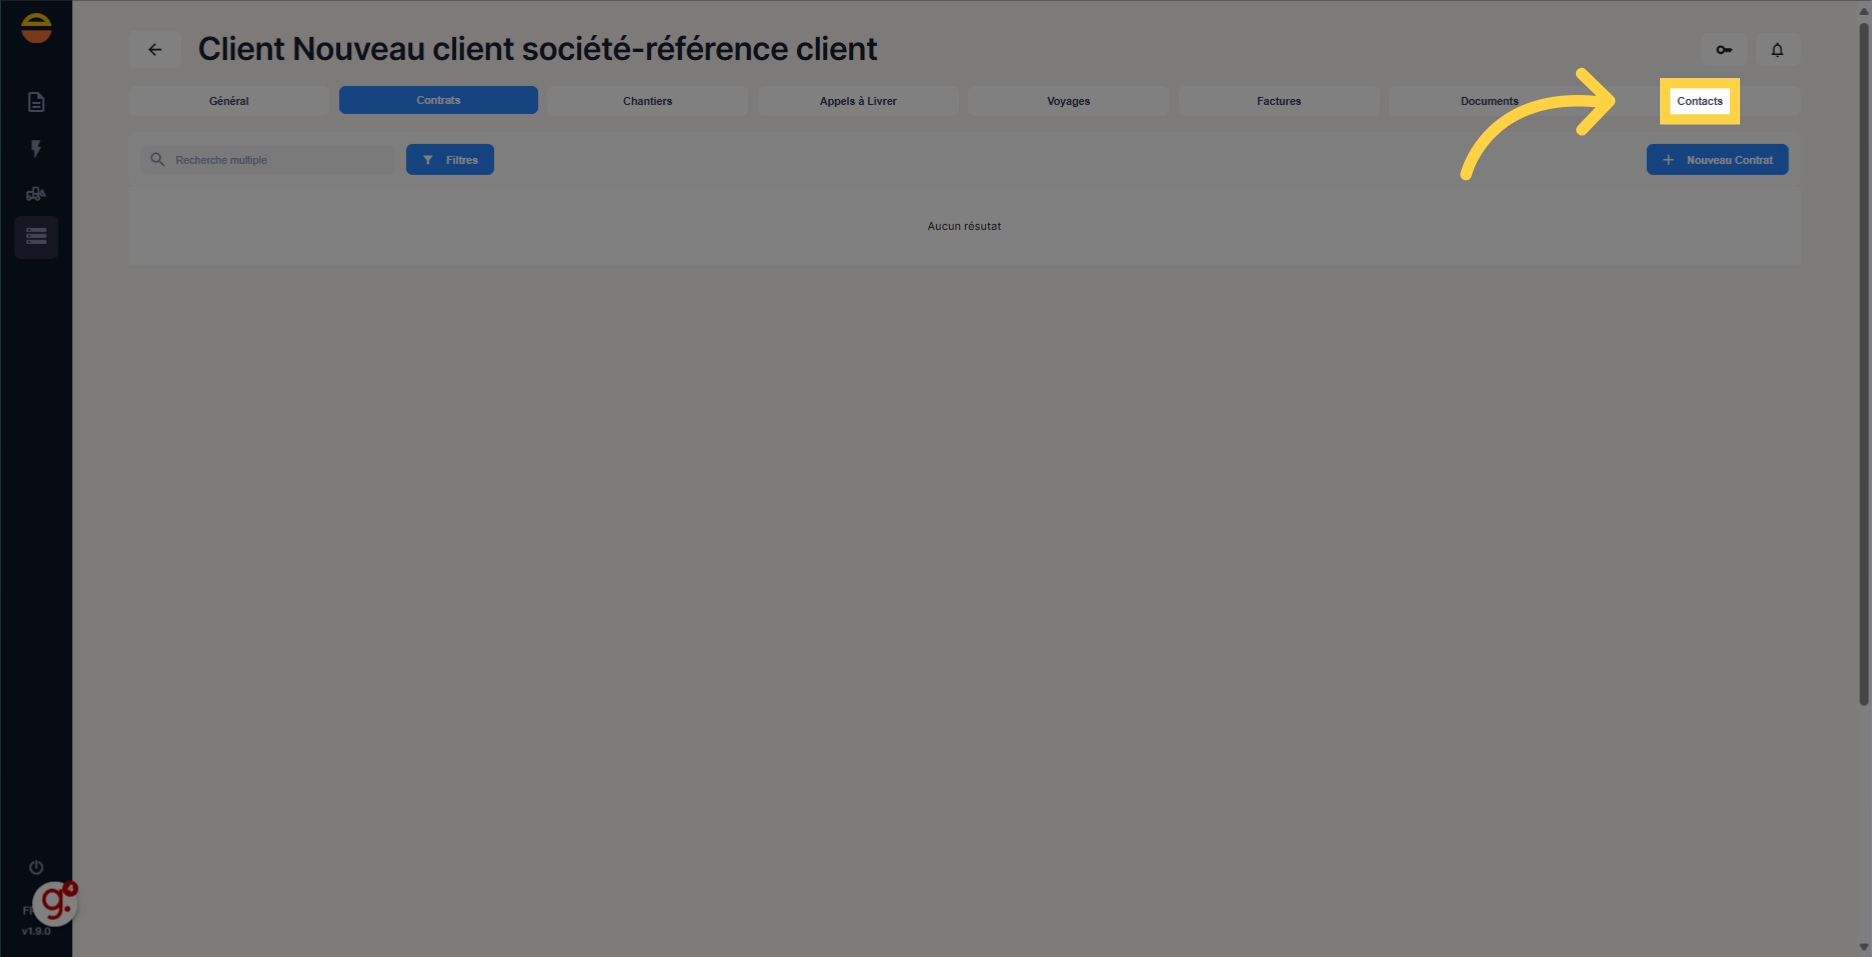Screen dimensions: 1872x957
Task: Open the Filtres panel
Action: tap(449, 159)
